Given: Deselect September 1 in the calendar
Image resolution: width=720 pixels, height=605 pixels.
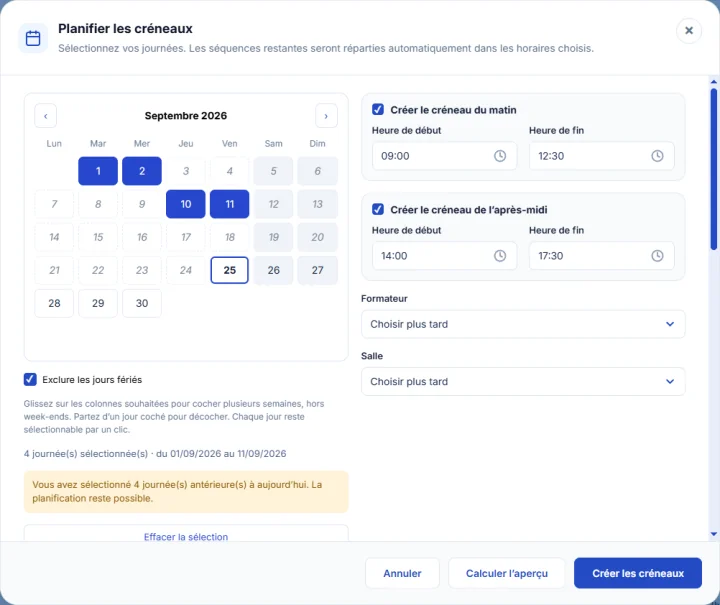Looking at the screenshot, I should pos(98,171).
